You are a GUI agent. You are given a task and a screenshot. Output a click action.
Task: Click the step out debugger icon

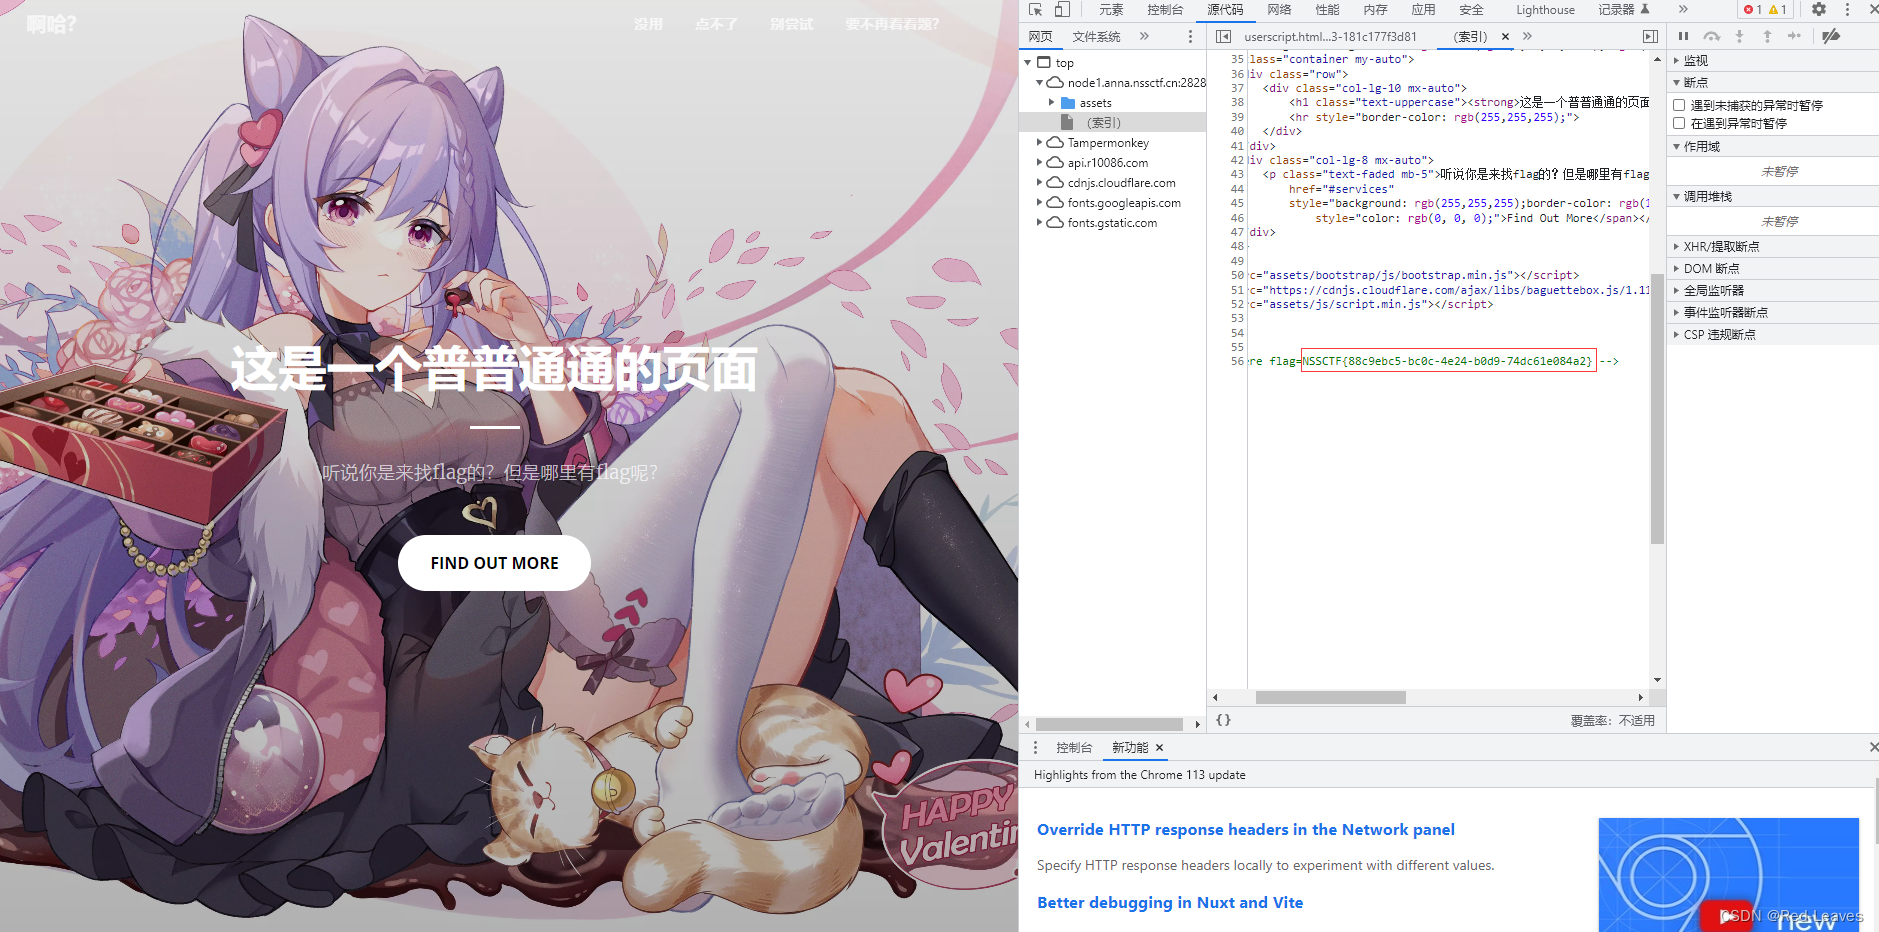[1767, 36]
